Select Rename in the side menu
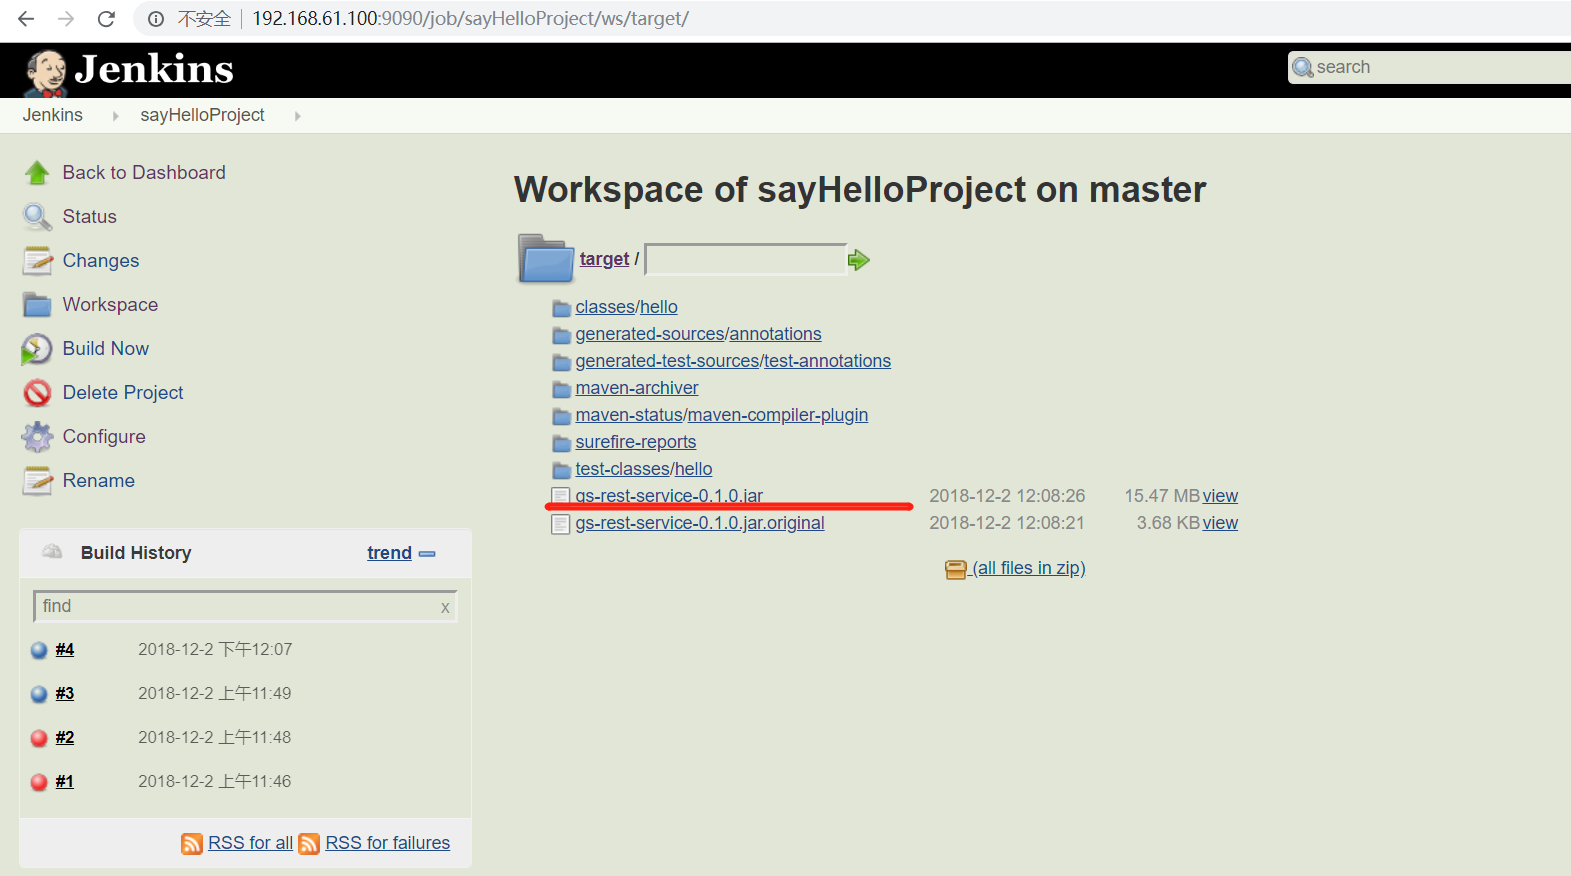The image size is (1571, 876). (x=99, y=481)
